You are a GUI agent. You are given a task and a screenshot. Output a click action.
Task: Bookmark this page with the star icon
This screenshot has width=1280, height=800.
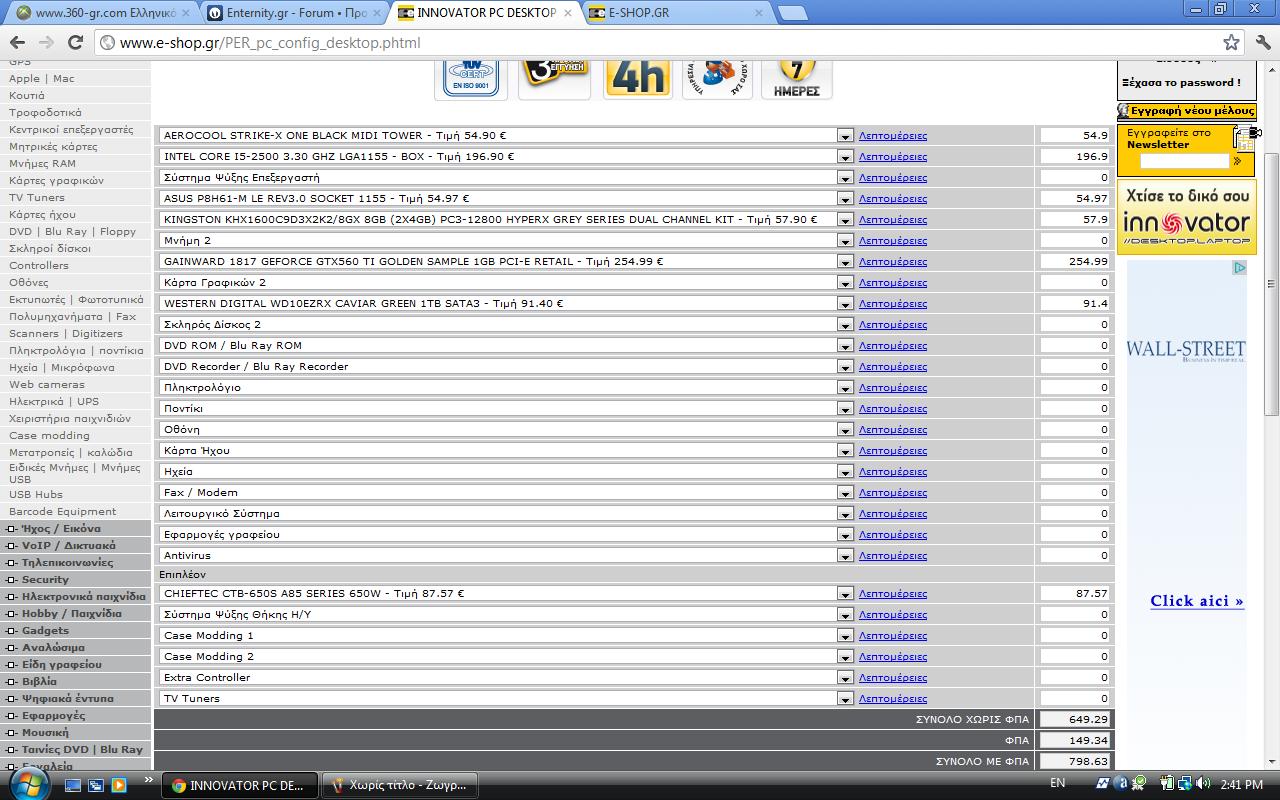pyautogui.click(x=1231, y=42)
